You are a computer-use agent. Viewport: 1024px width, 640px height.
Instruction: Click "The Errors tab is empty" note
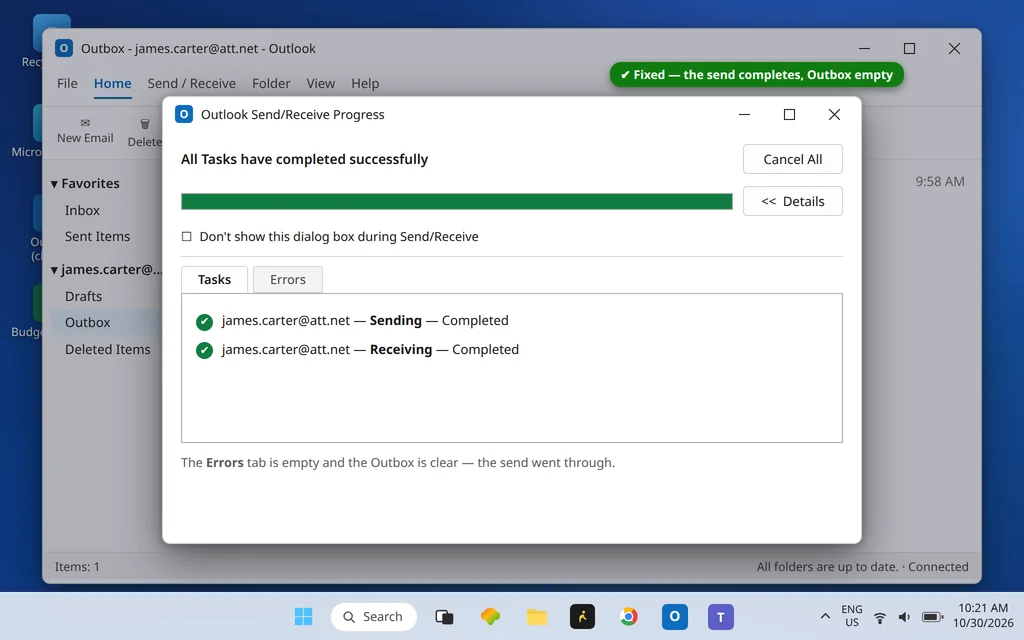(398, 462)
